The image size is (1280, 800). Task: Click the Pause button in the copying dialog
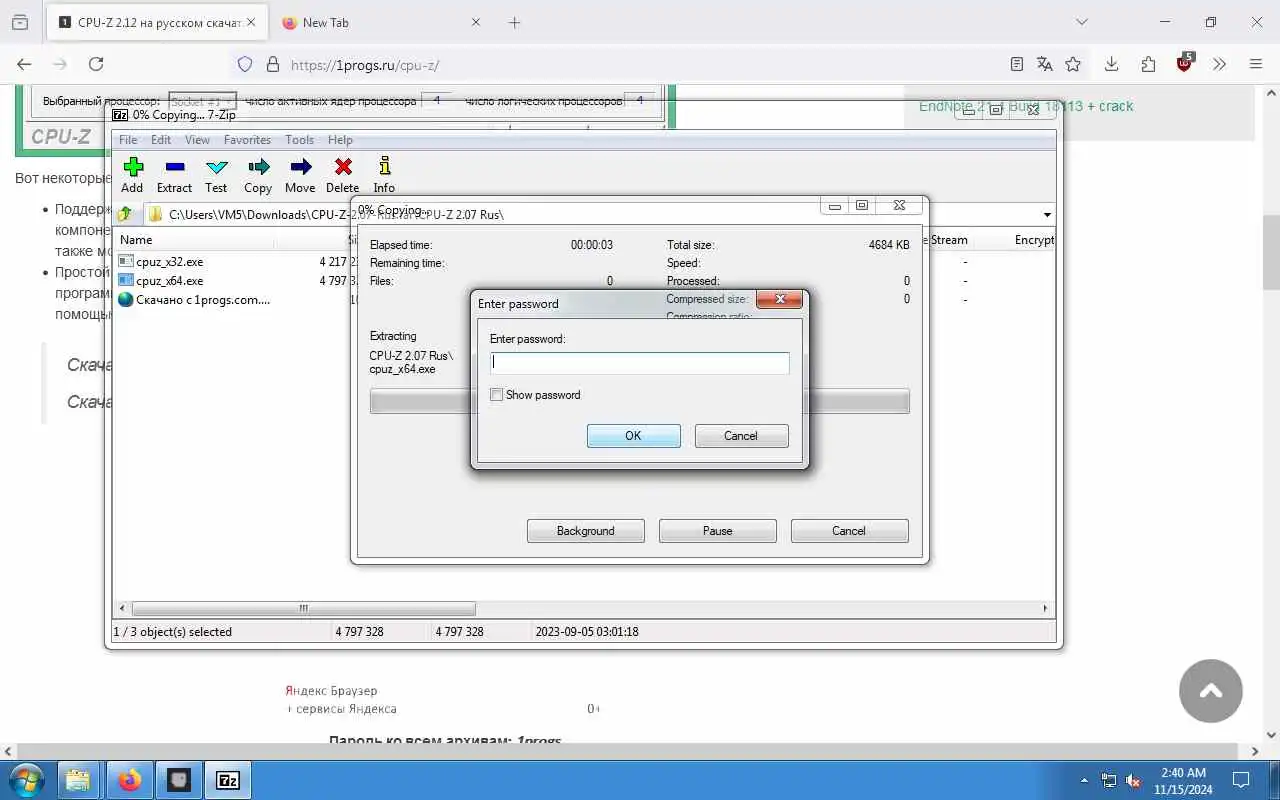tap(717, 531)
